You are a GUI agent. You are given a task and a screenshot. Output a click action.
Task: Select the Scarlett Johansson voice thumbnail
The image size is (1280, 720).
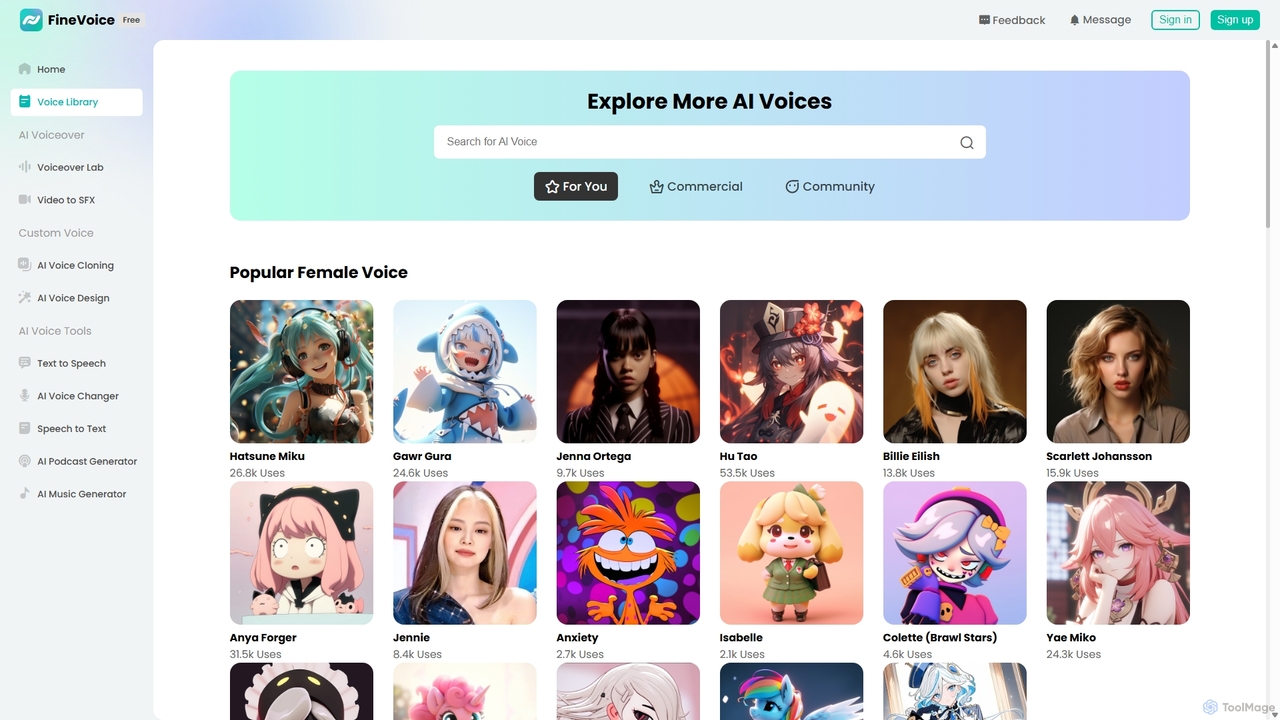click(x=1118, y=371)
